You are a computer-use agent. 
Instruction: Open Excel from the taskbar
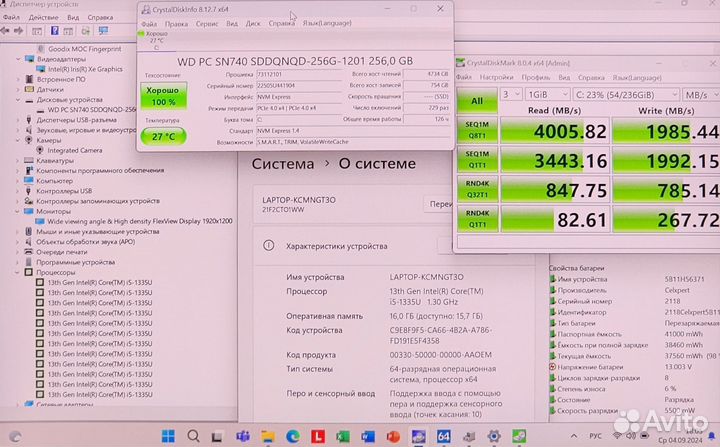pos(343,436)
